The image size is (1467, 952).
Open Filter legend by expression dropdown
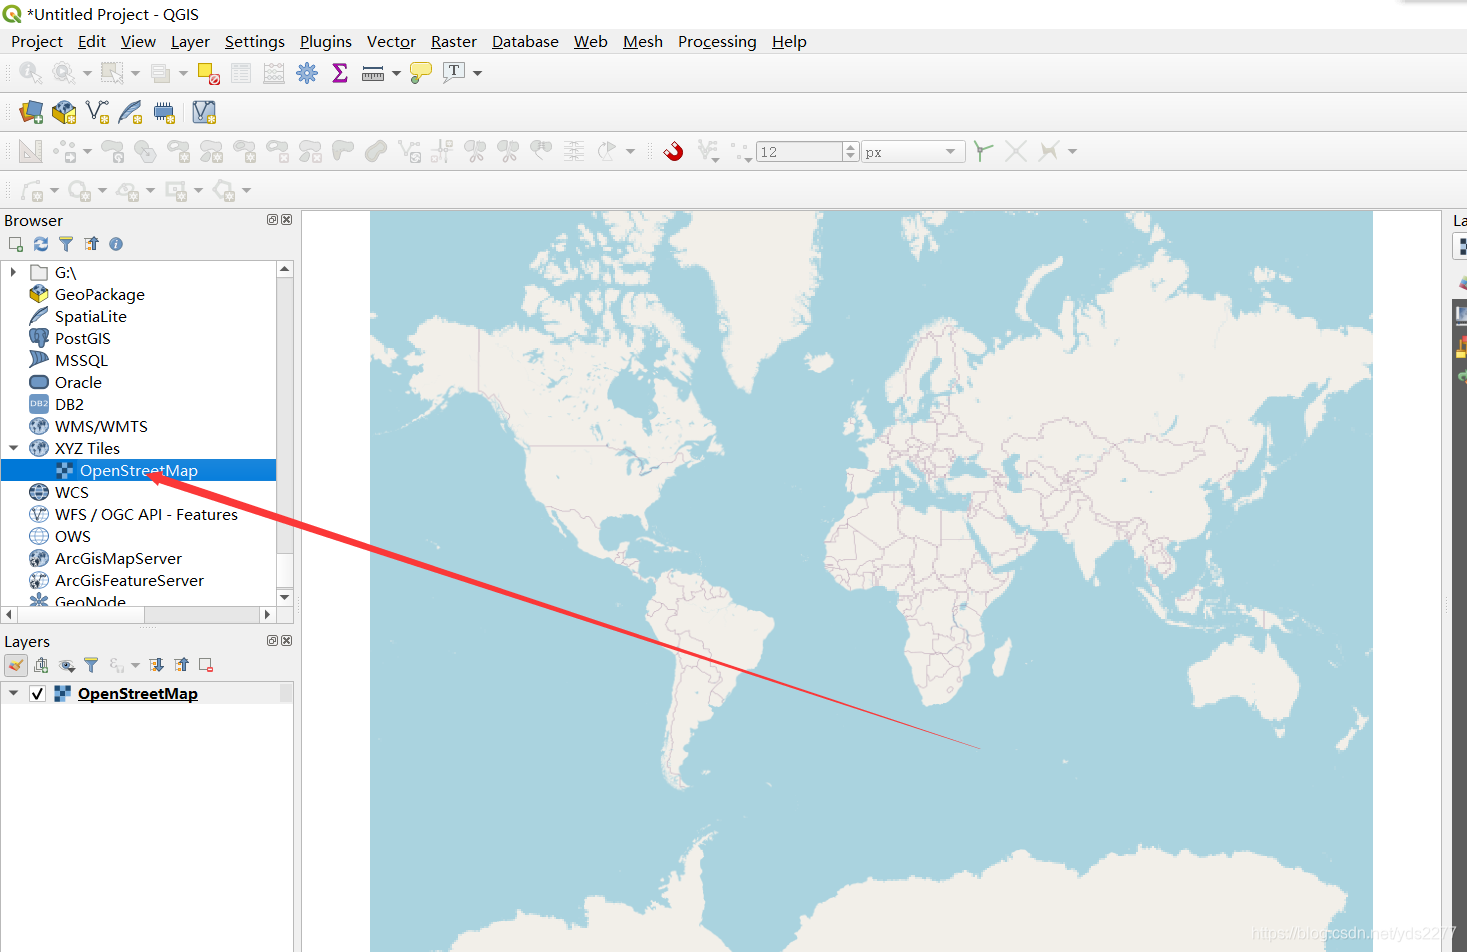(135, 665)
